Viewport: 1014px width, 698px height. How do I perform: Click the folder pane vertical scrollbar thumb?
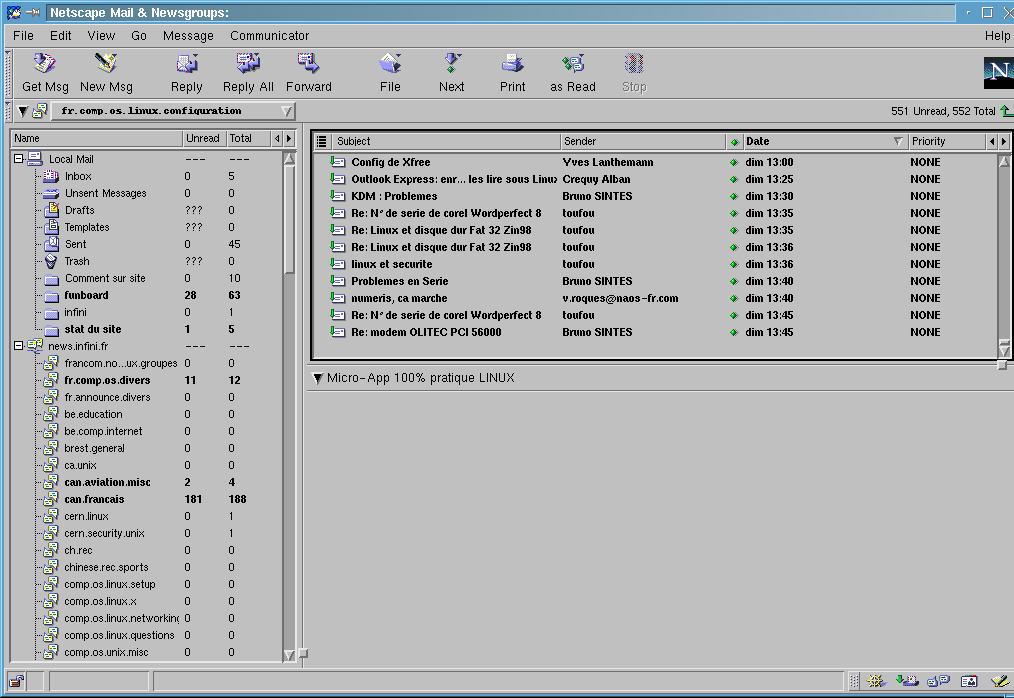tap(289, 220)
